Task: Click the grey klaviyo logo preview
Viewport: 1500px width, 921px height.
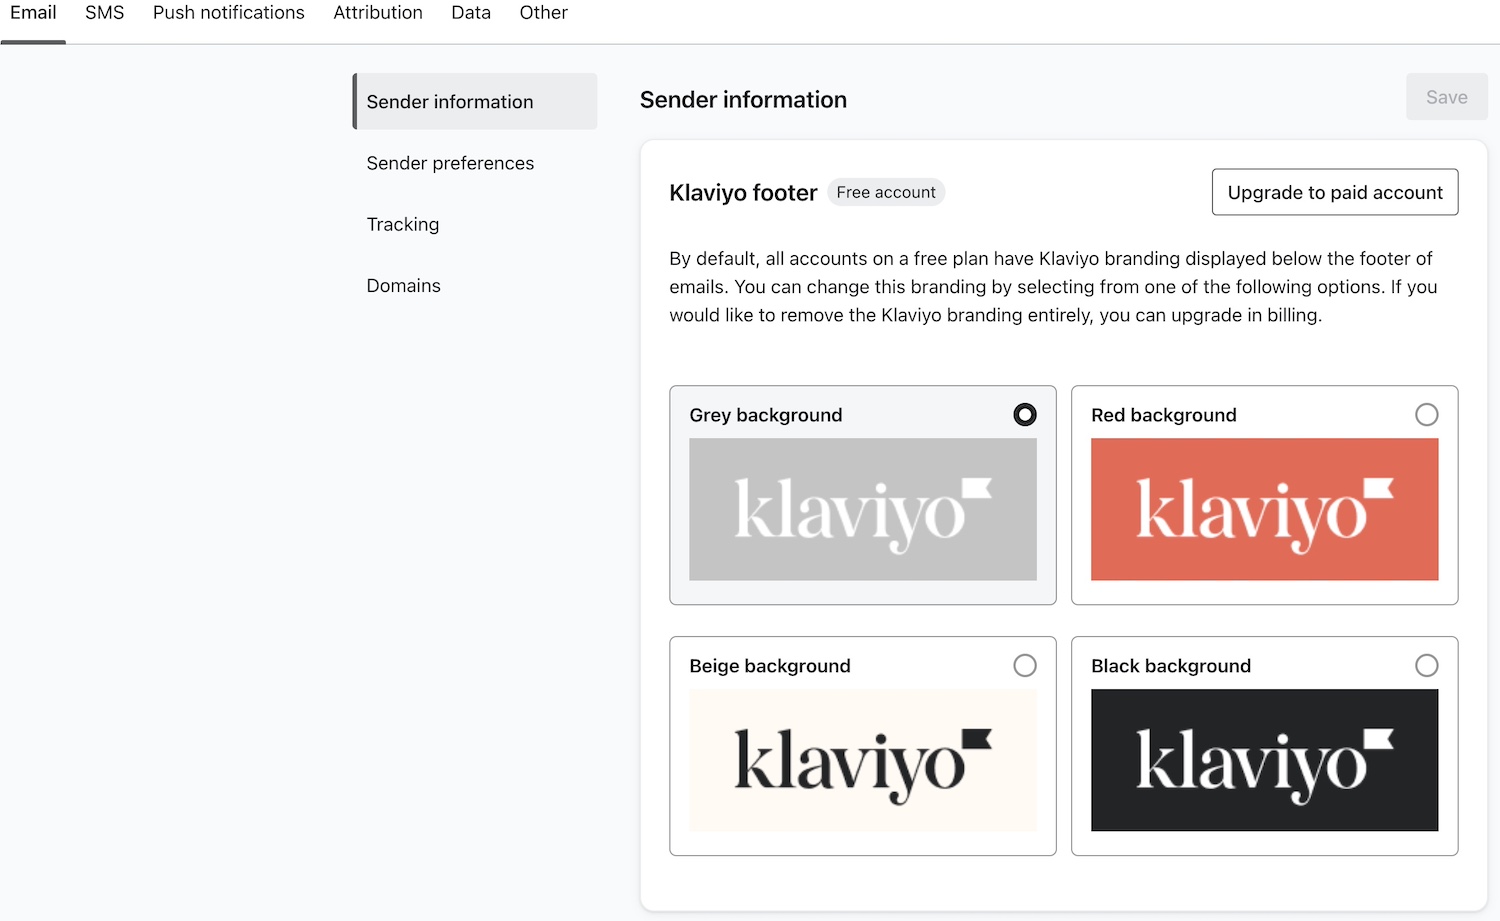Action: click(x=863, y=510)
